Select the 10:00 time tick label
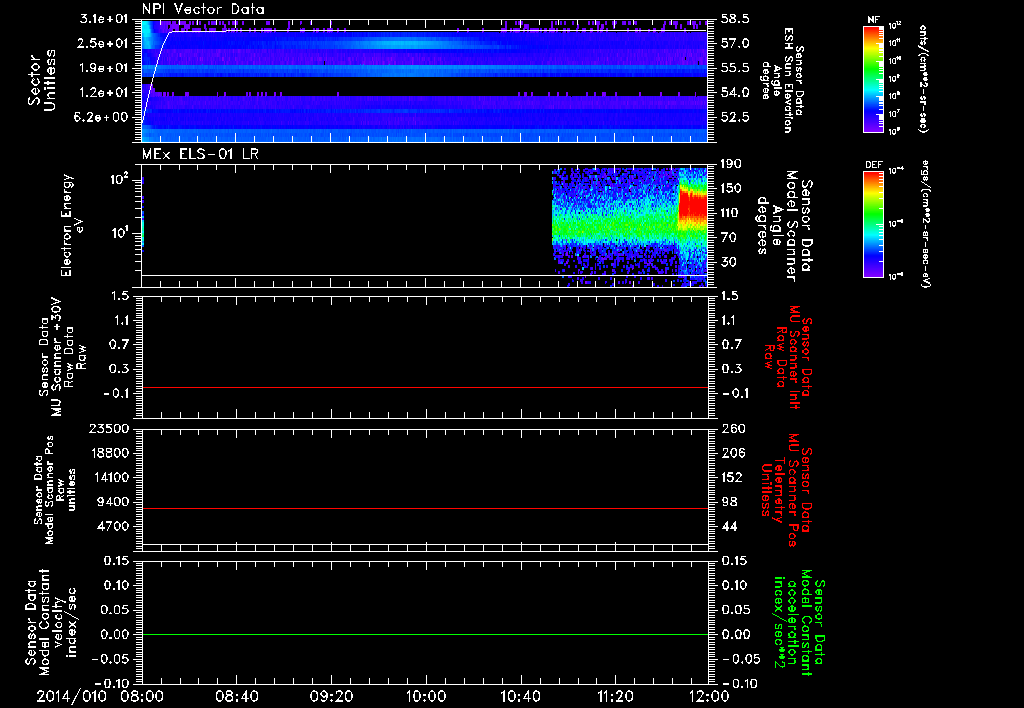 426,695
